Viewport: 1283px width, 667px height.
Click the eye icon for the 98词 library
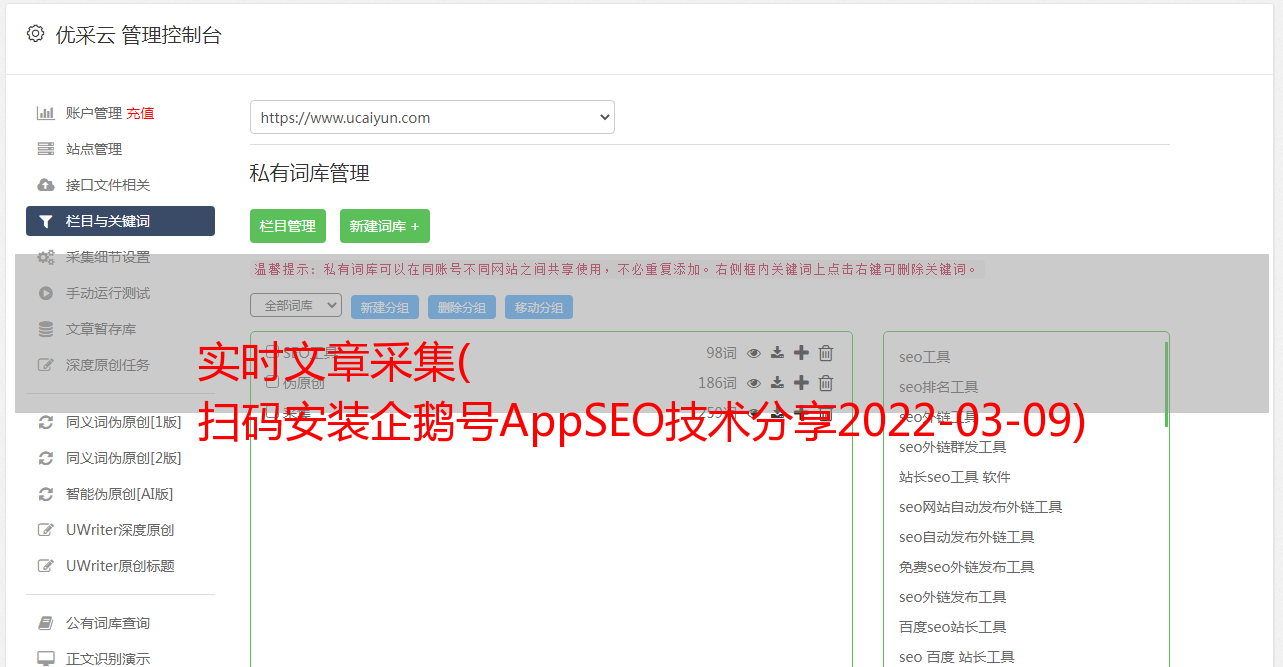pos(755,353)
